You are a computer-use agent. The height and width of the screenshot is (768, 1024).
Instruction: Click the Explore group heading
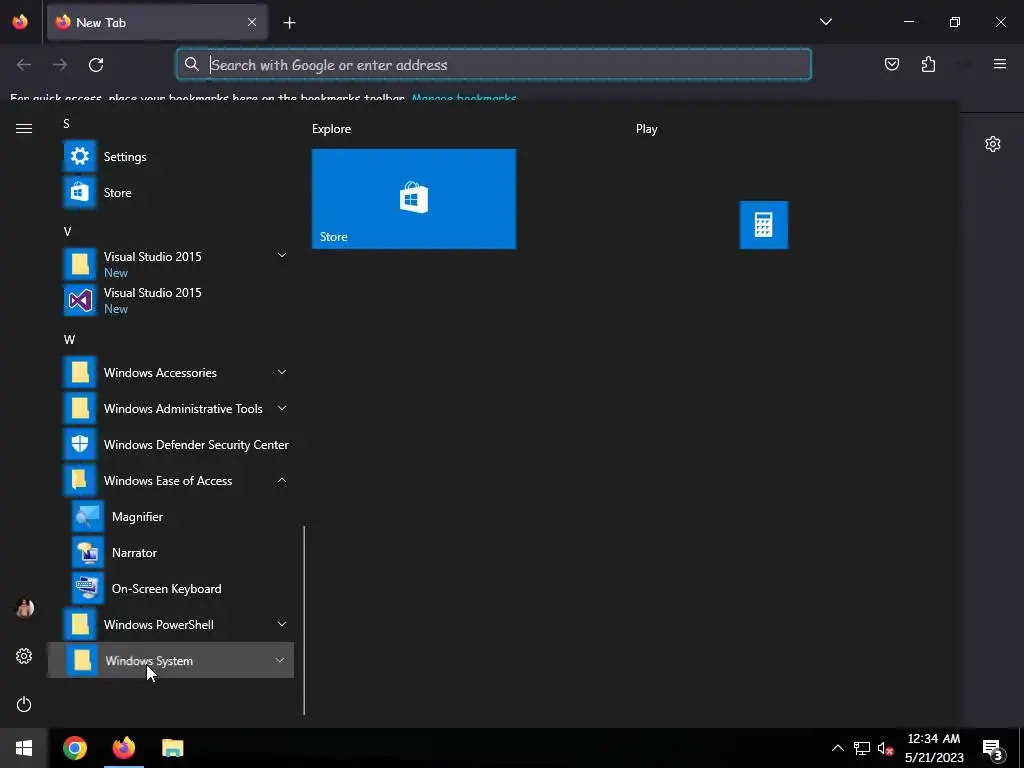pos(331,129)
